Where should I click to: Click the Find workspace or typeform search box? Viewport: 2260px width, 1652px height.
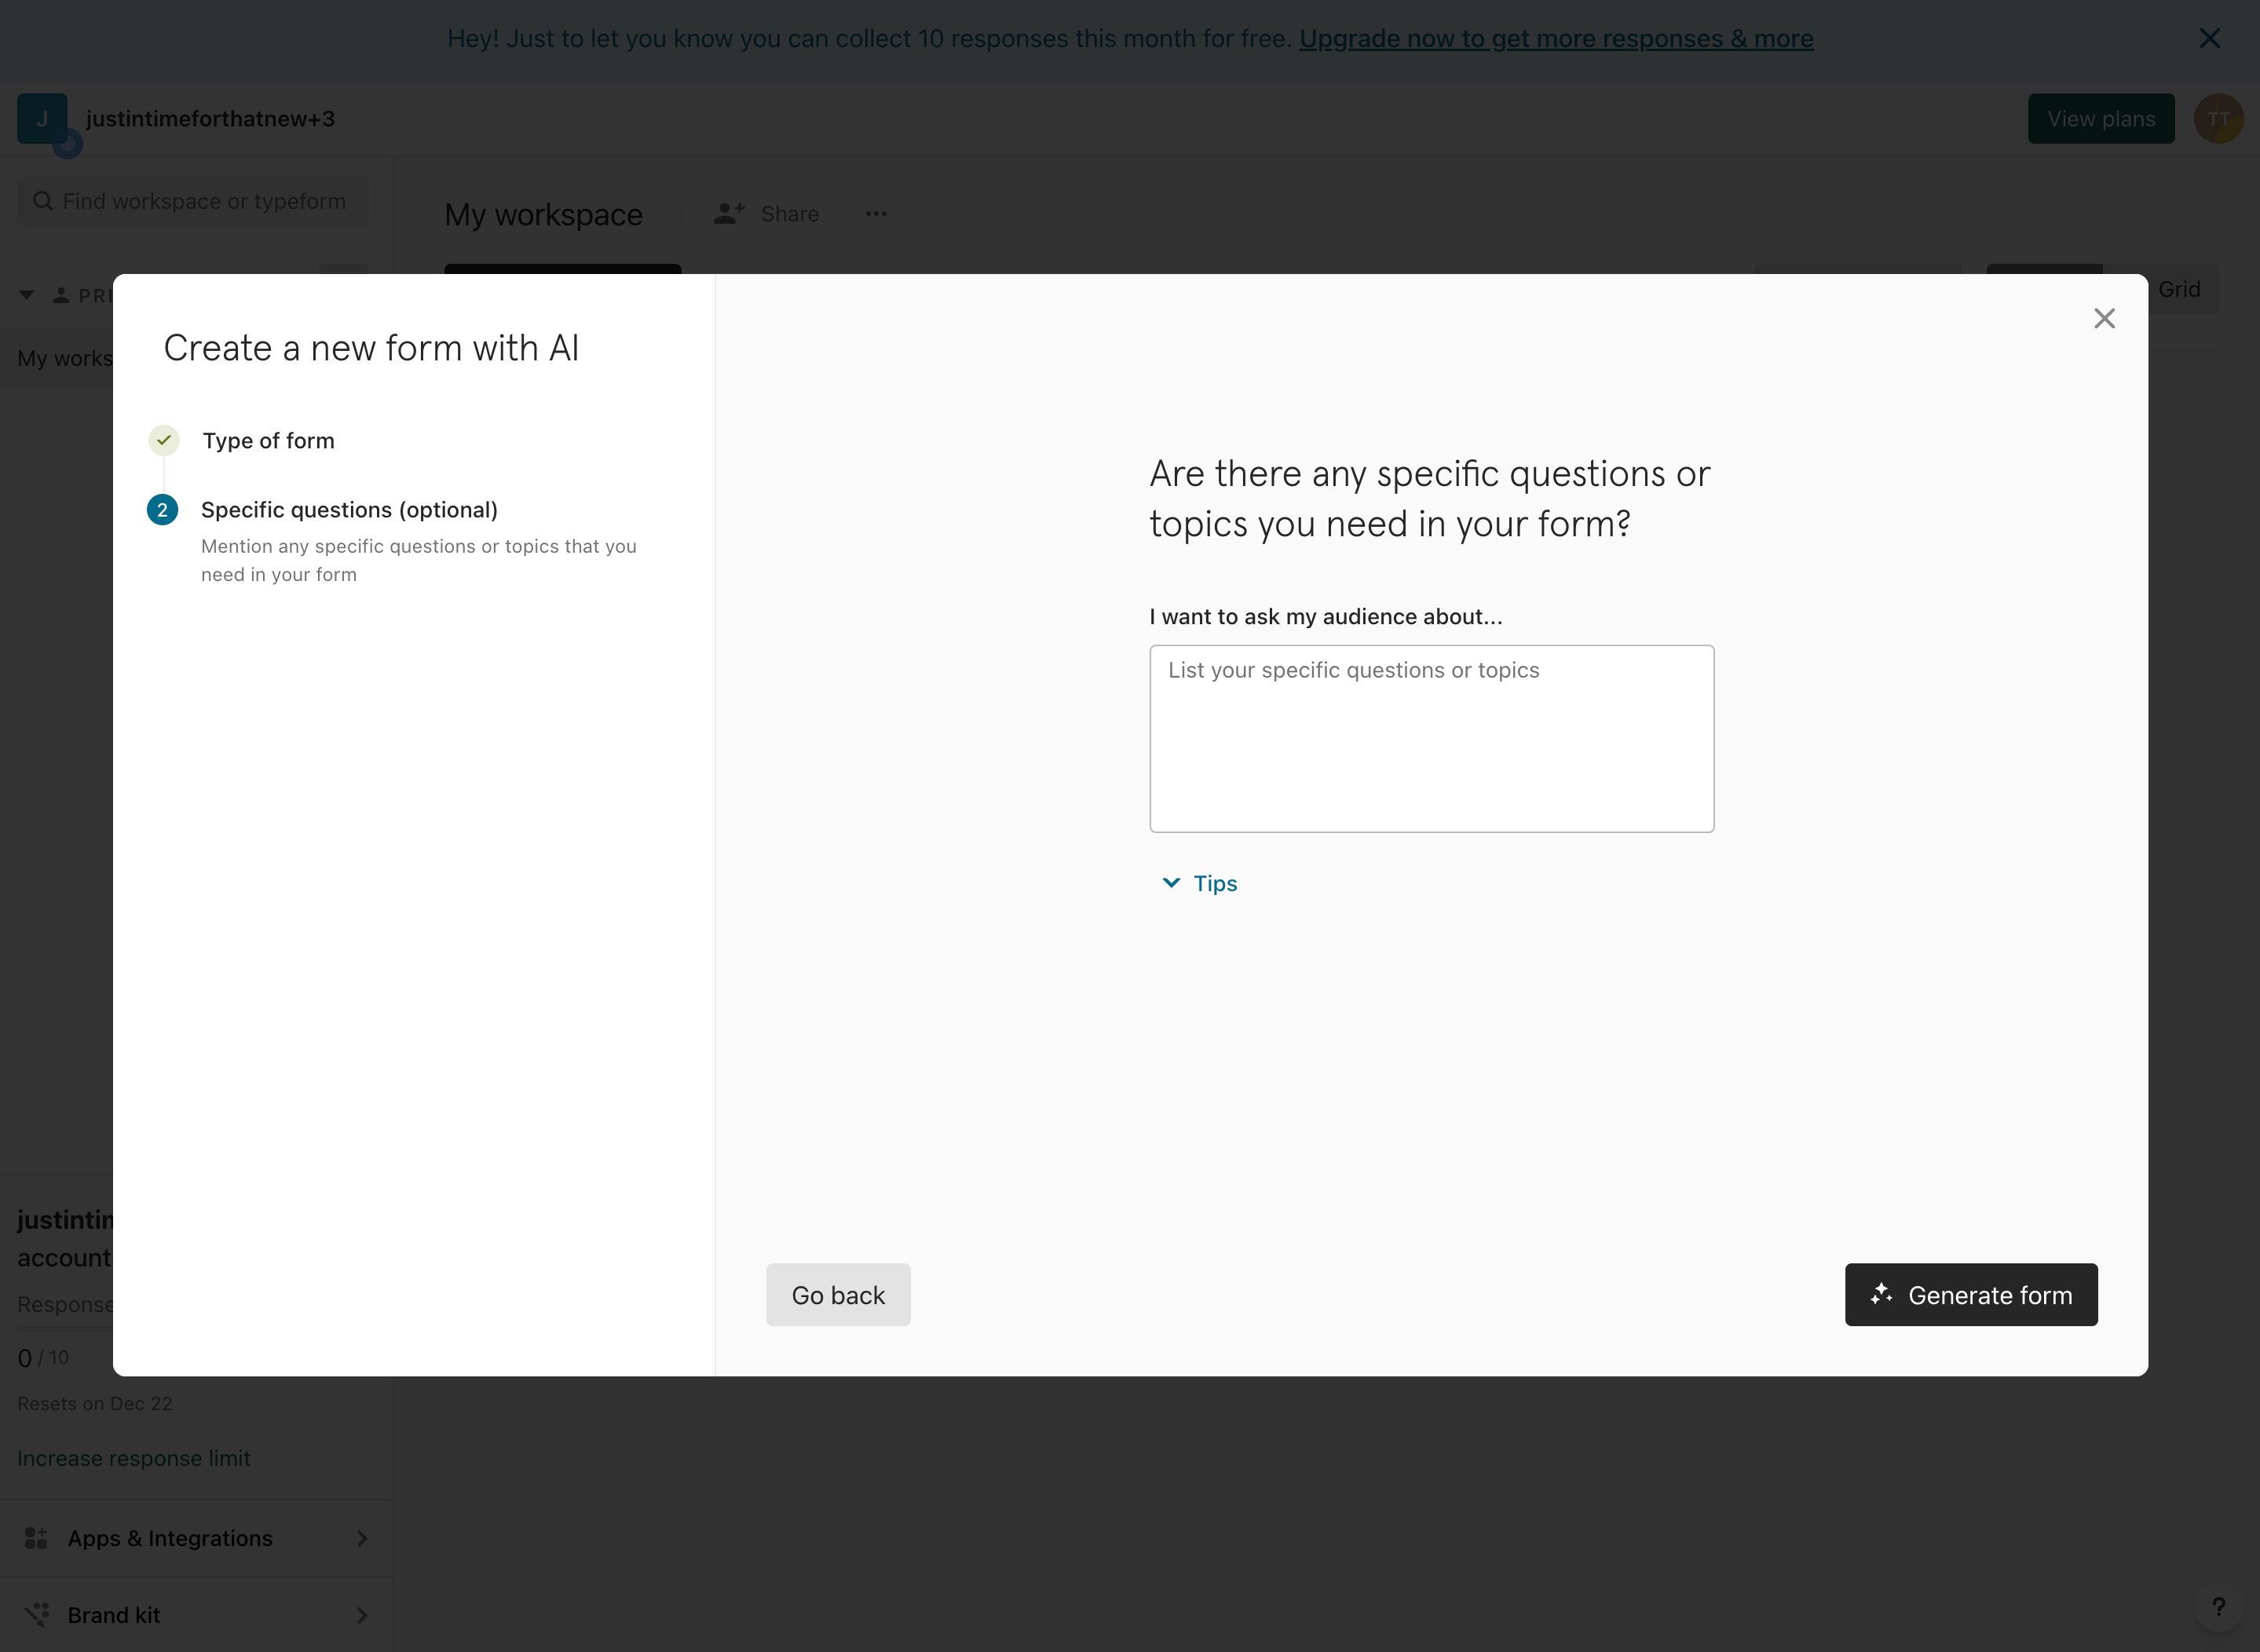193,201
